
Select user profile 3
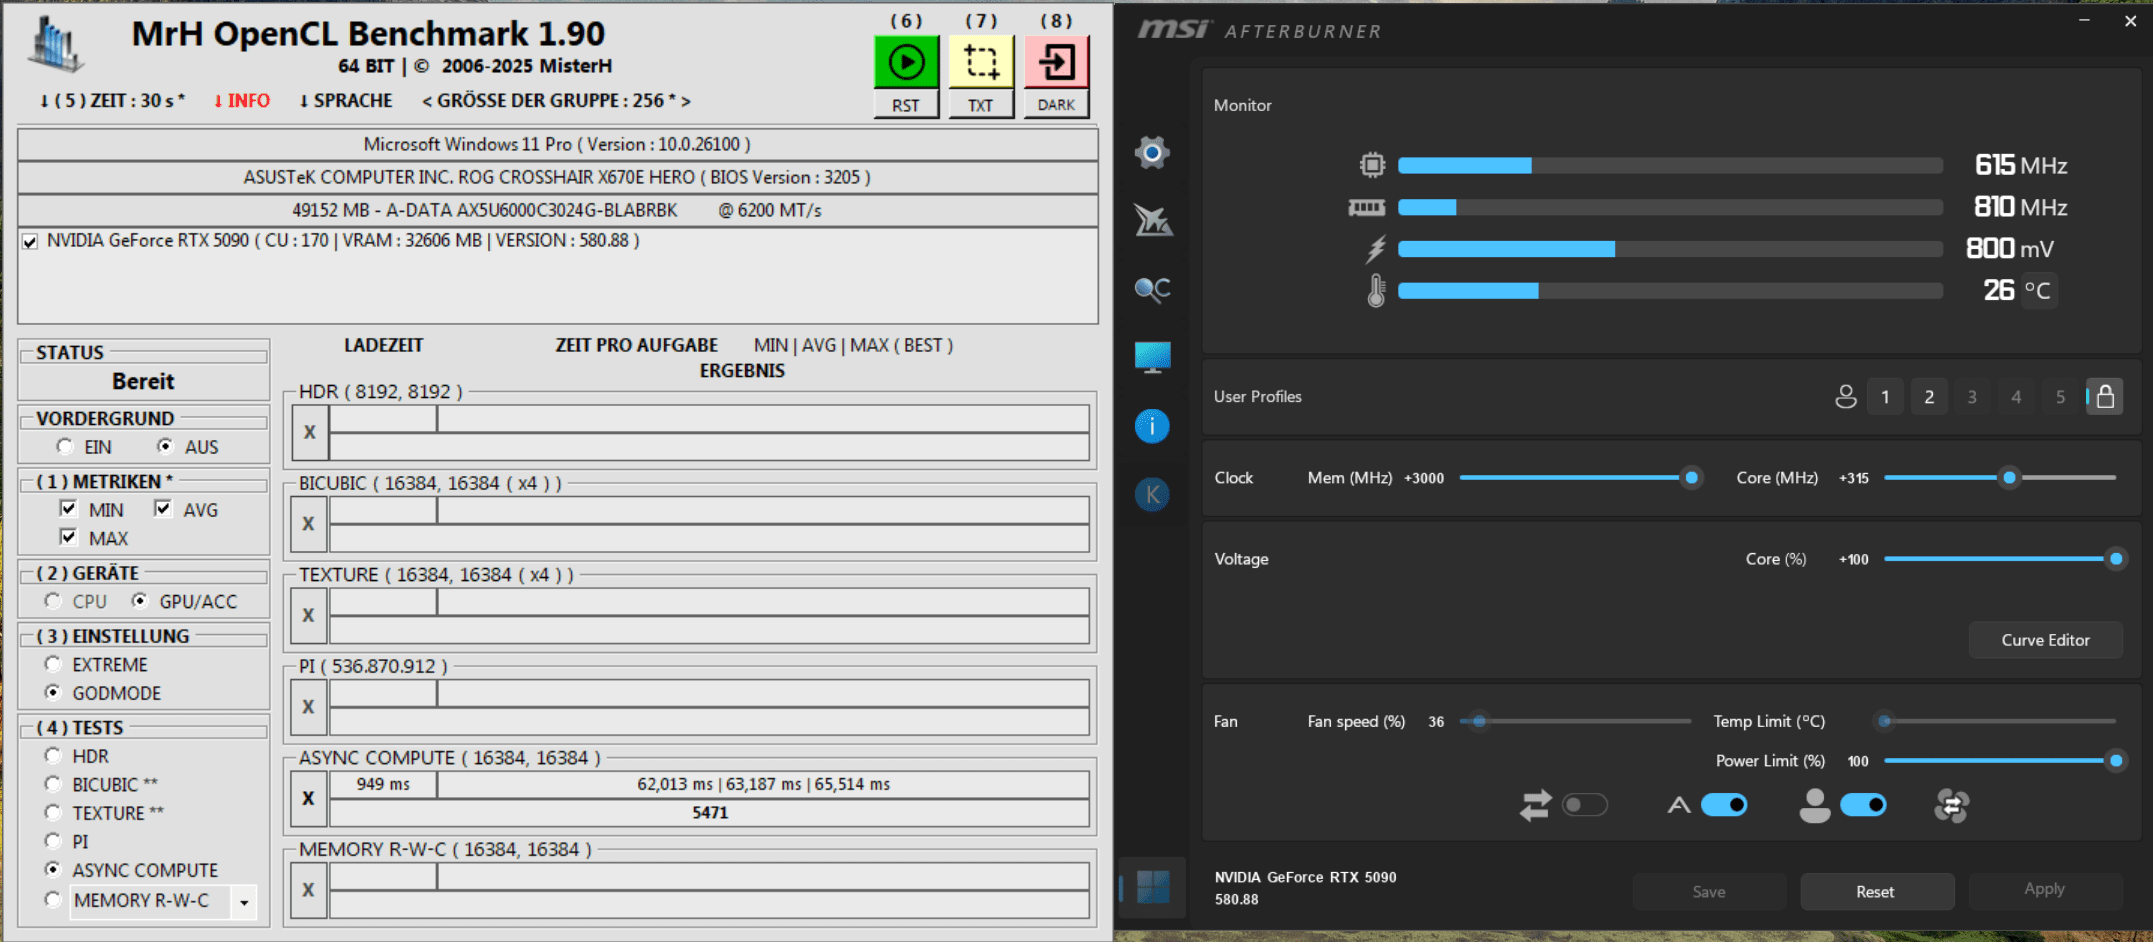coord(1972,397)
